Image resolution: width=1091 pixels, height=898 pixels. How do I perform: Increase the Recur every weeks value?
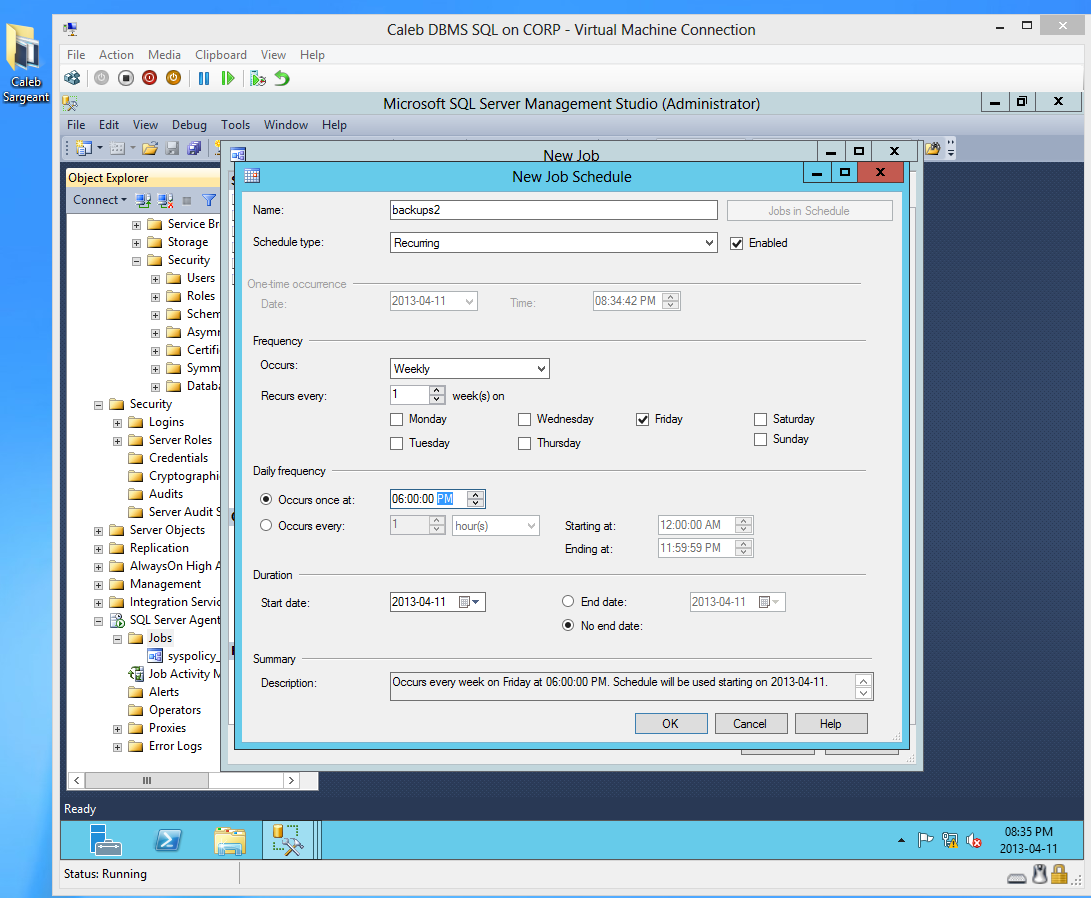click(x=436, y=391)
